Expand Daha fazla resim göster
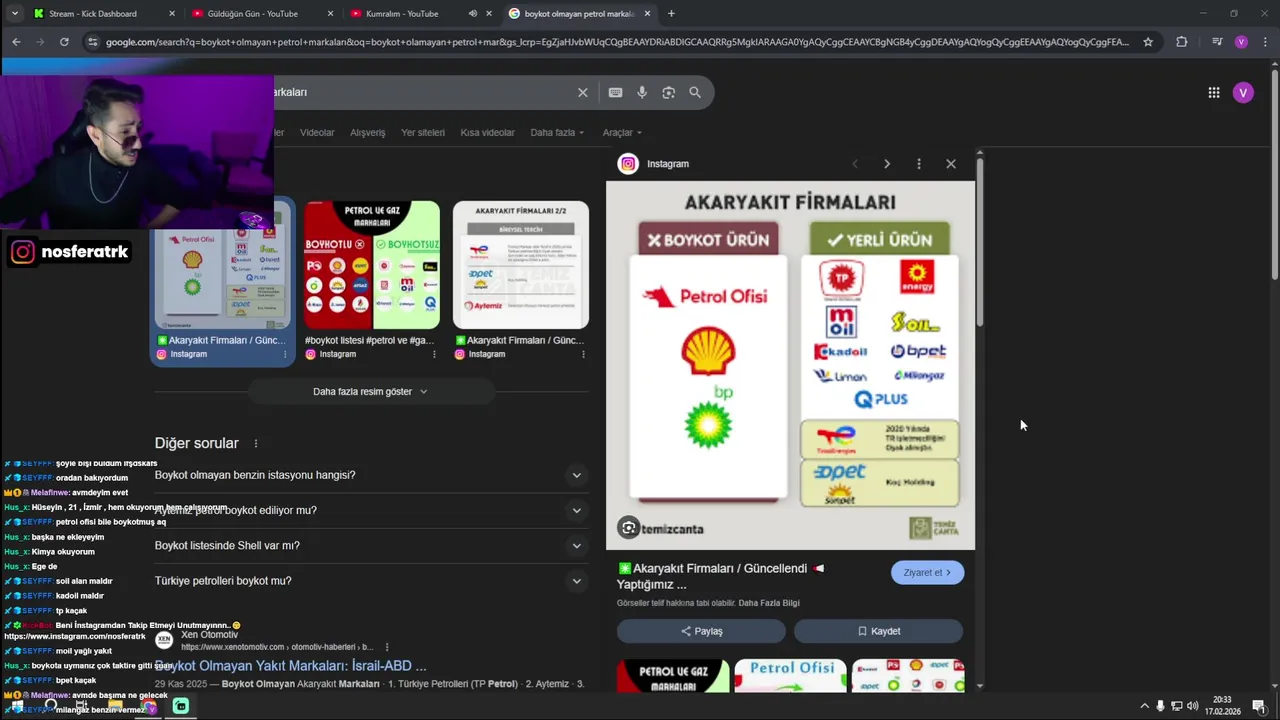Screen dimensions: 1280x720 (x=370, y=392)
